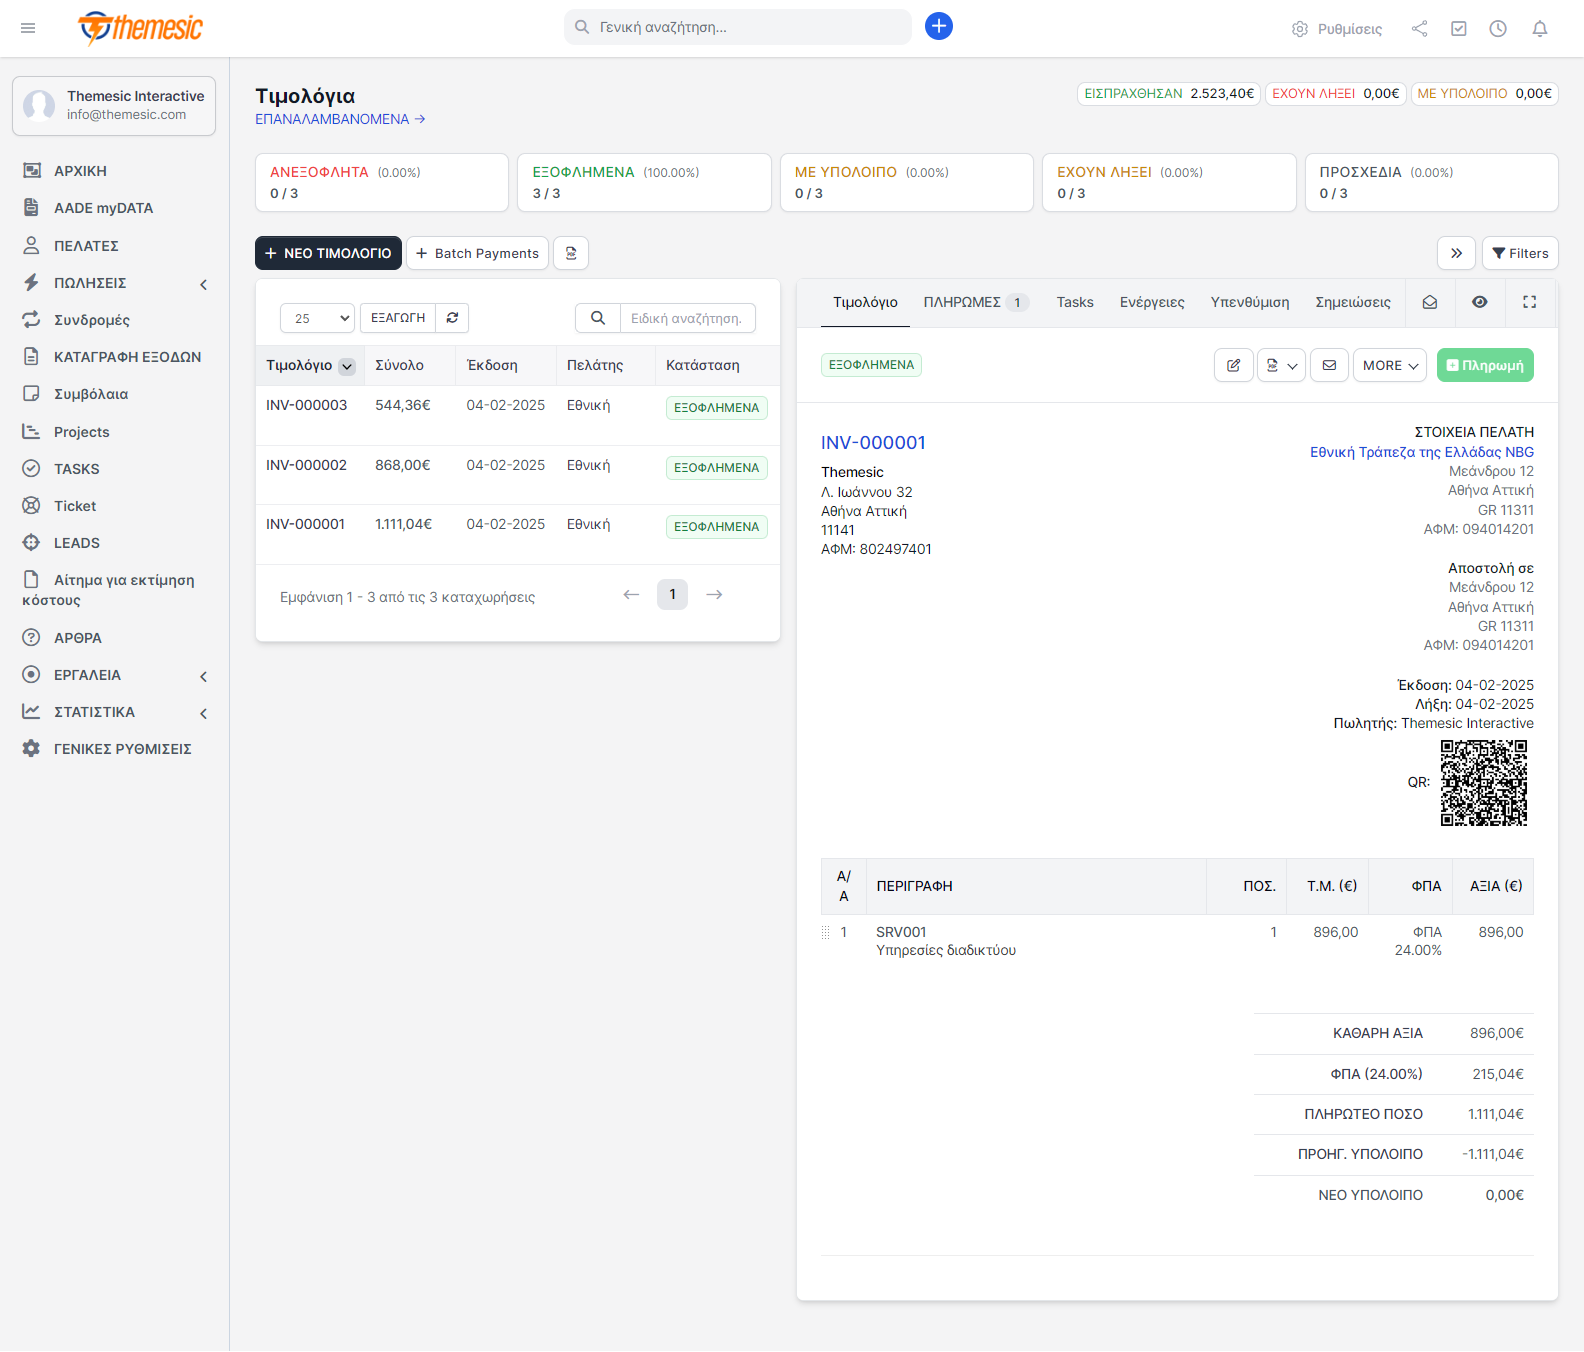Image resolution: width=1584 pixels, height=1352 pixels.
Task: Go to next page arrow
Action: pos(714,594)
